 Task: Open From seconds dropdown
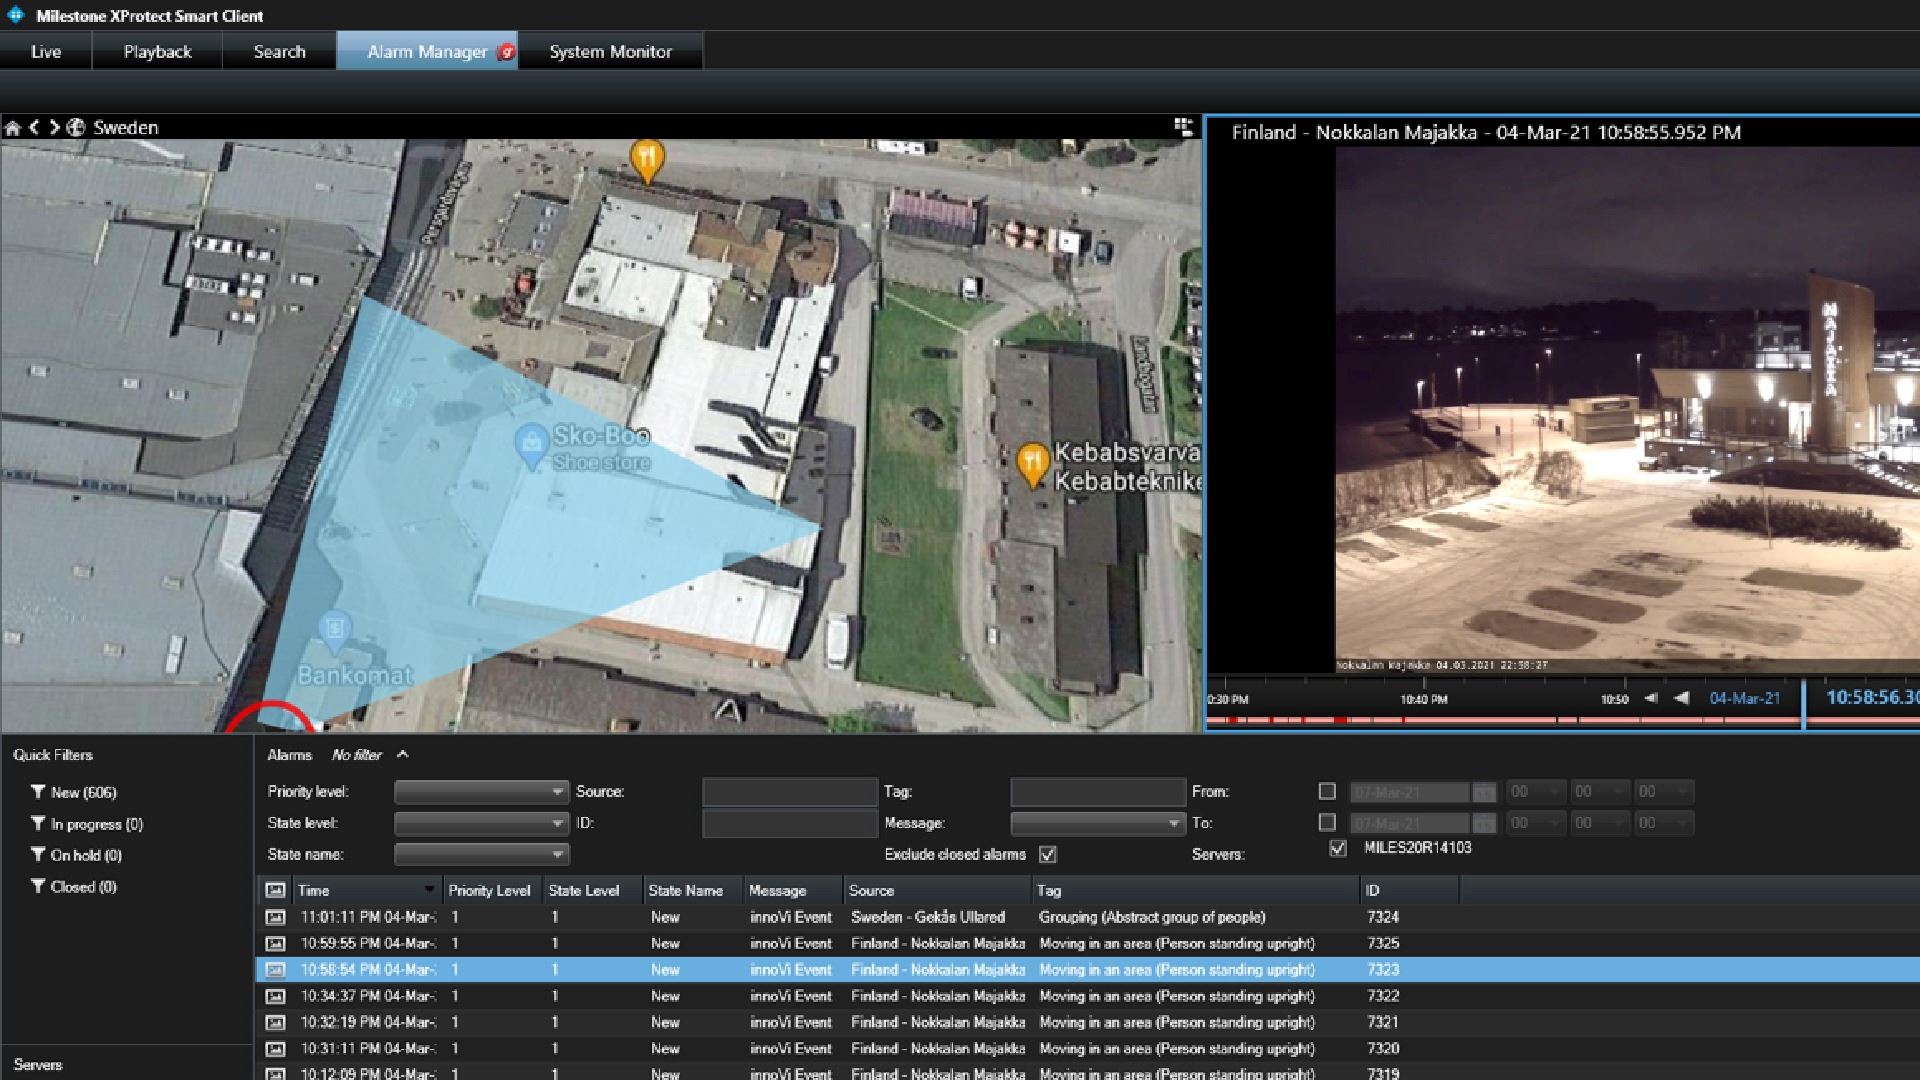[1663, 792]
